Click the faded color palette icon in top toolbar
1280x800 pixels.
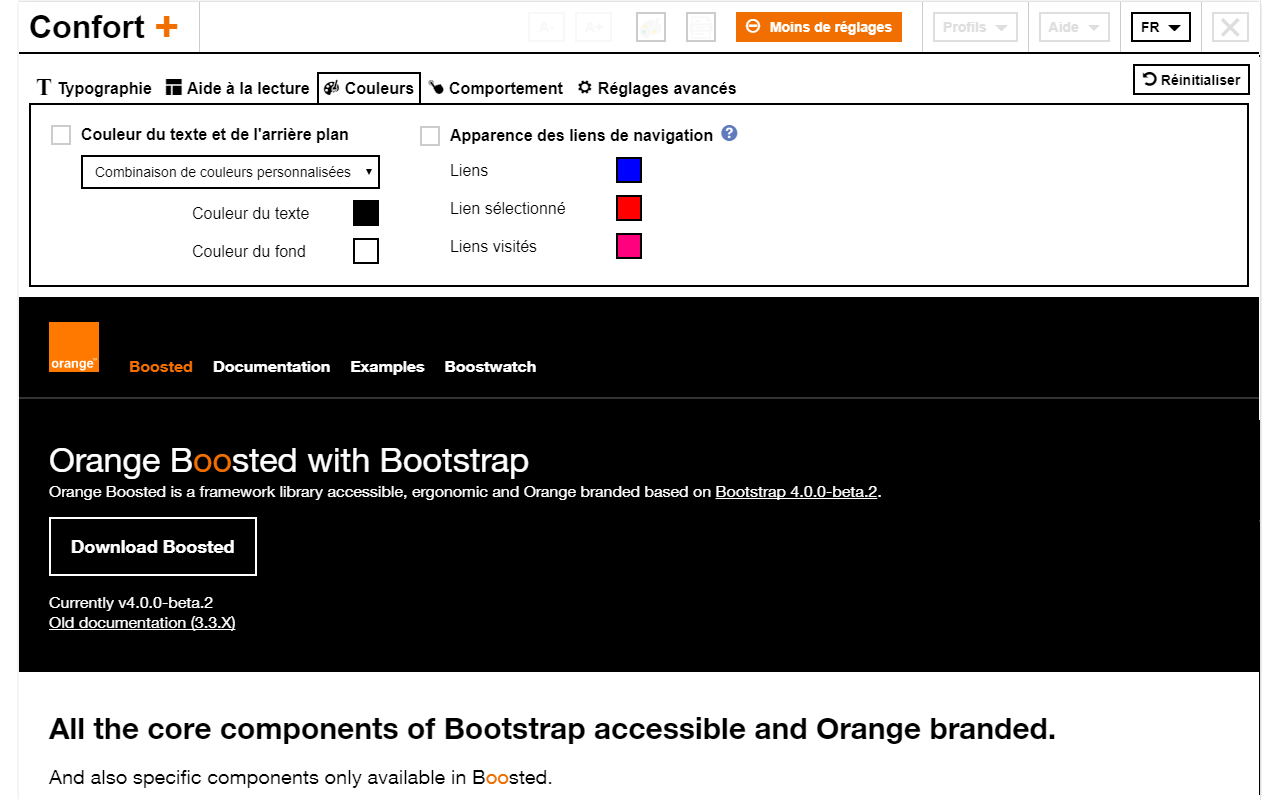tap(651, 27)
